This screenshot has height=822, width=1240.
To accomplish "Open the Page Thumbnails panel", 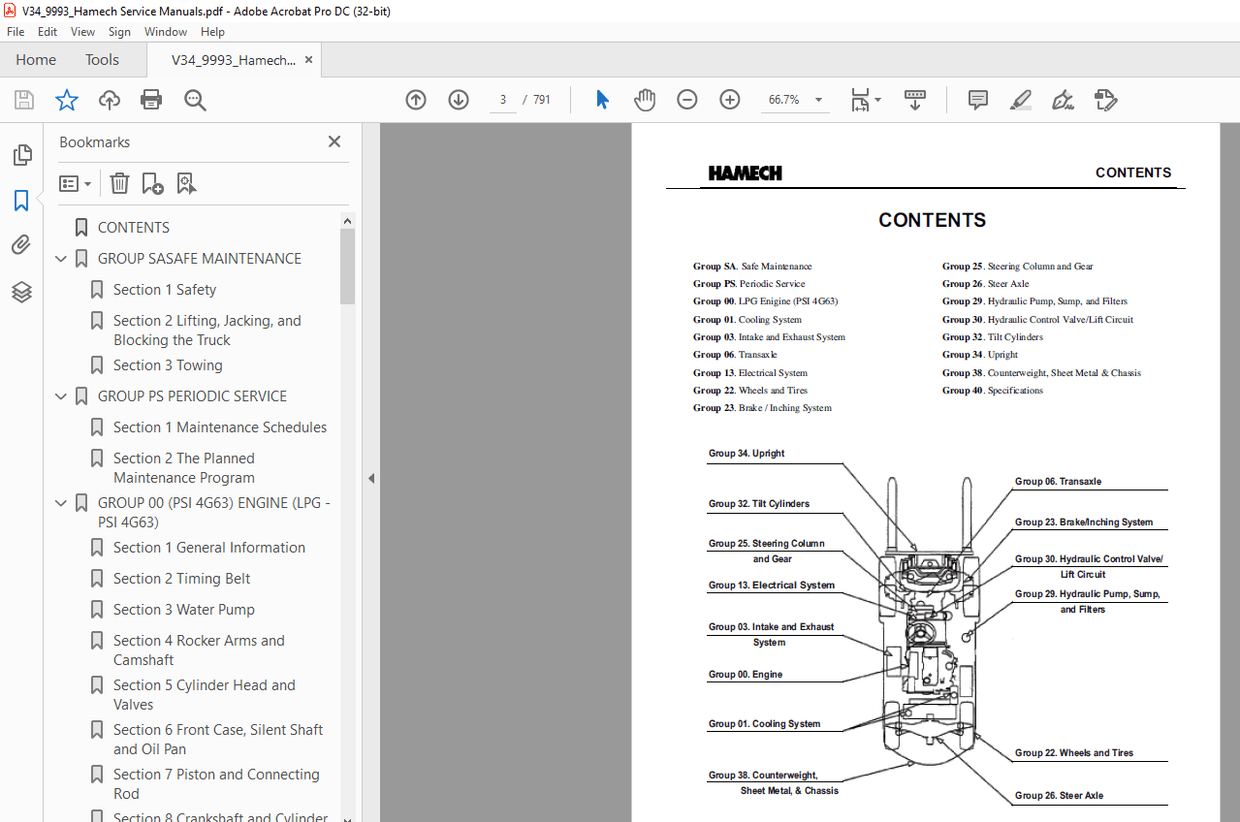I will [22, 154].
